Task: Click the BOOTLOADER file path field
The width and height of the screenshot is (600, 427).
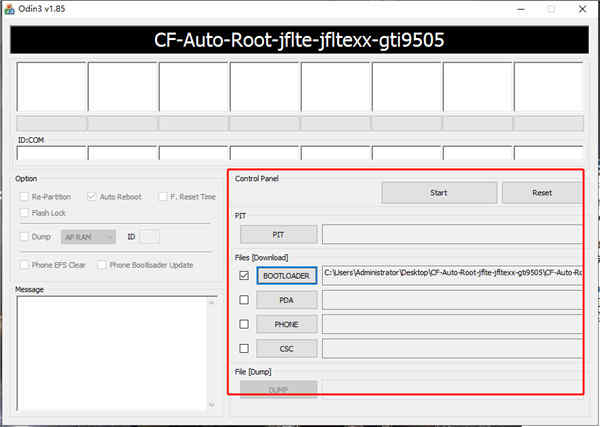Action: [452, 275]
